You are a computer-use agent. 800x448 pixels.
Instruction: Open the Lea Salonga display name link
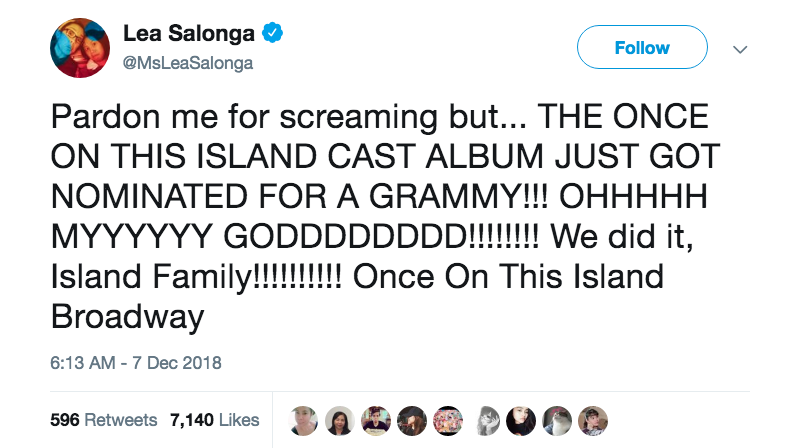(189, 34)
